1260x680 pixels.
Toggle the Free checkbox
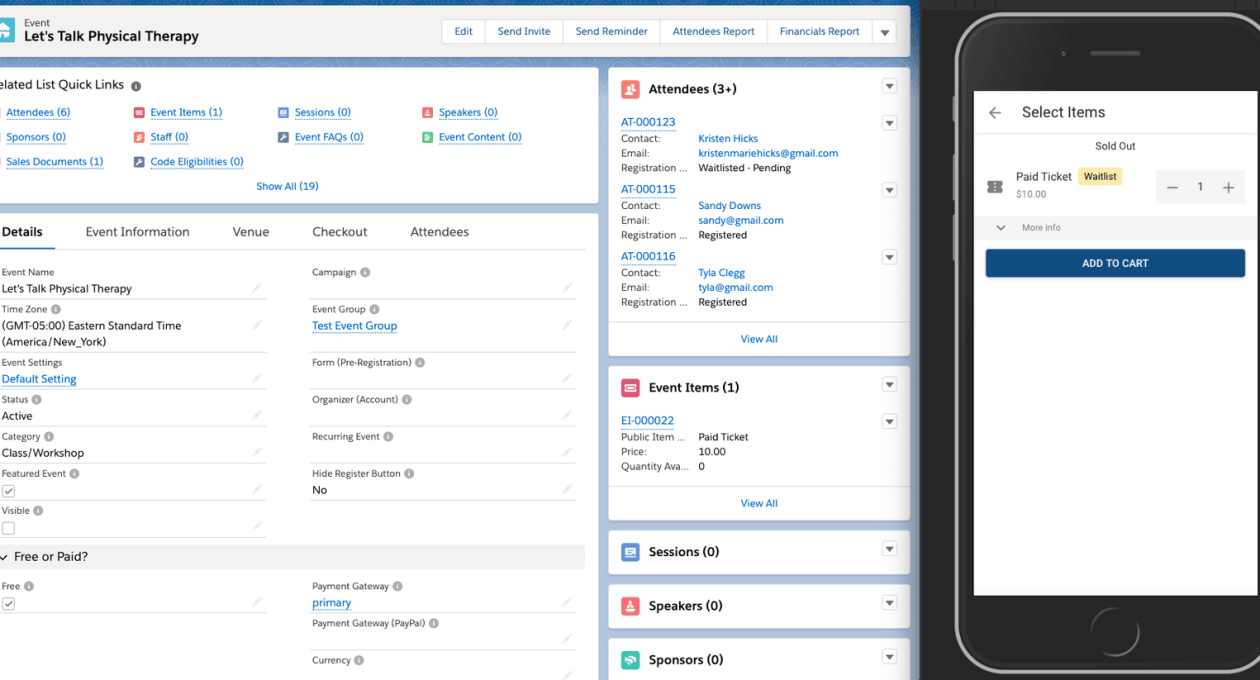(x=8, y=604)
